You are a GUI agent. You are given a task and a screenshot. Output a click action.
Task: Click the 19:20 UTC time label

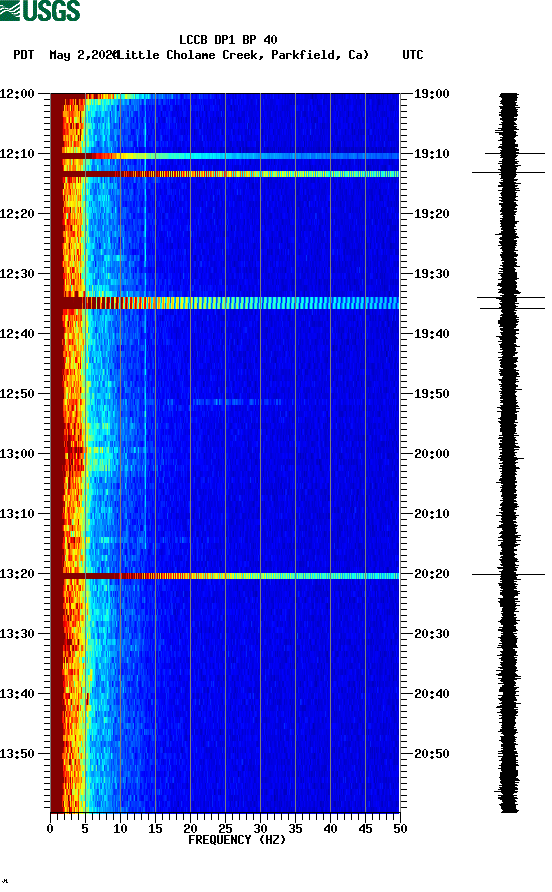coord(431,214)
